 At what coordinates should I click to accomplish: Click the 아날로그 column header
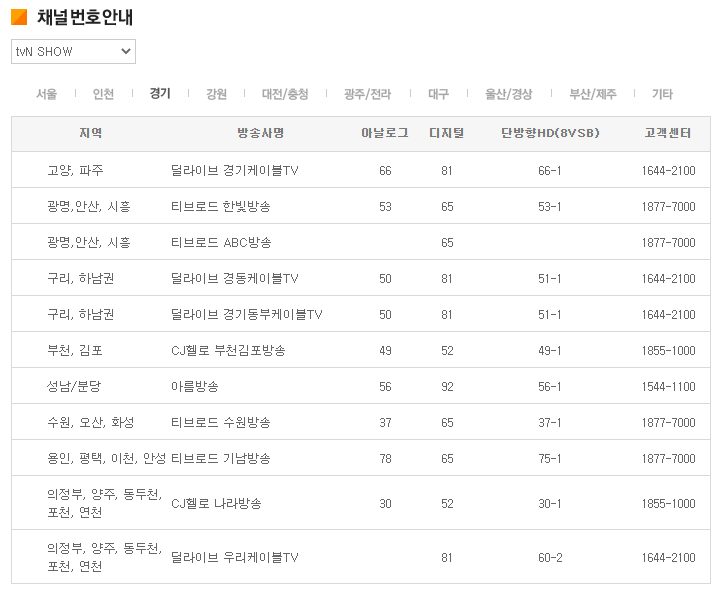point(385,133)
